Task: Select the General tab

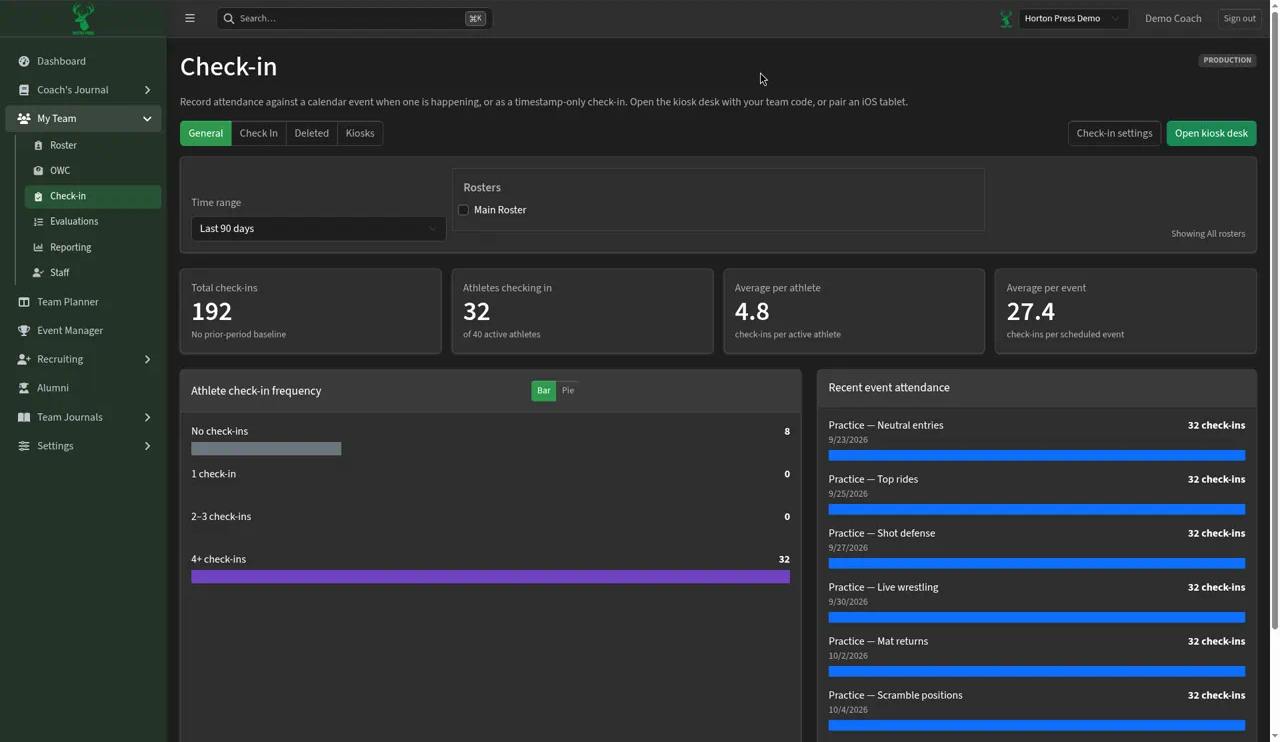Action: 206,133
